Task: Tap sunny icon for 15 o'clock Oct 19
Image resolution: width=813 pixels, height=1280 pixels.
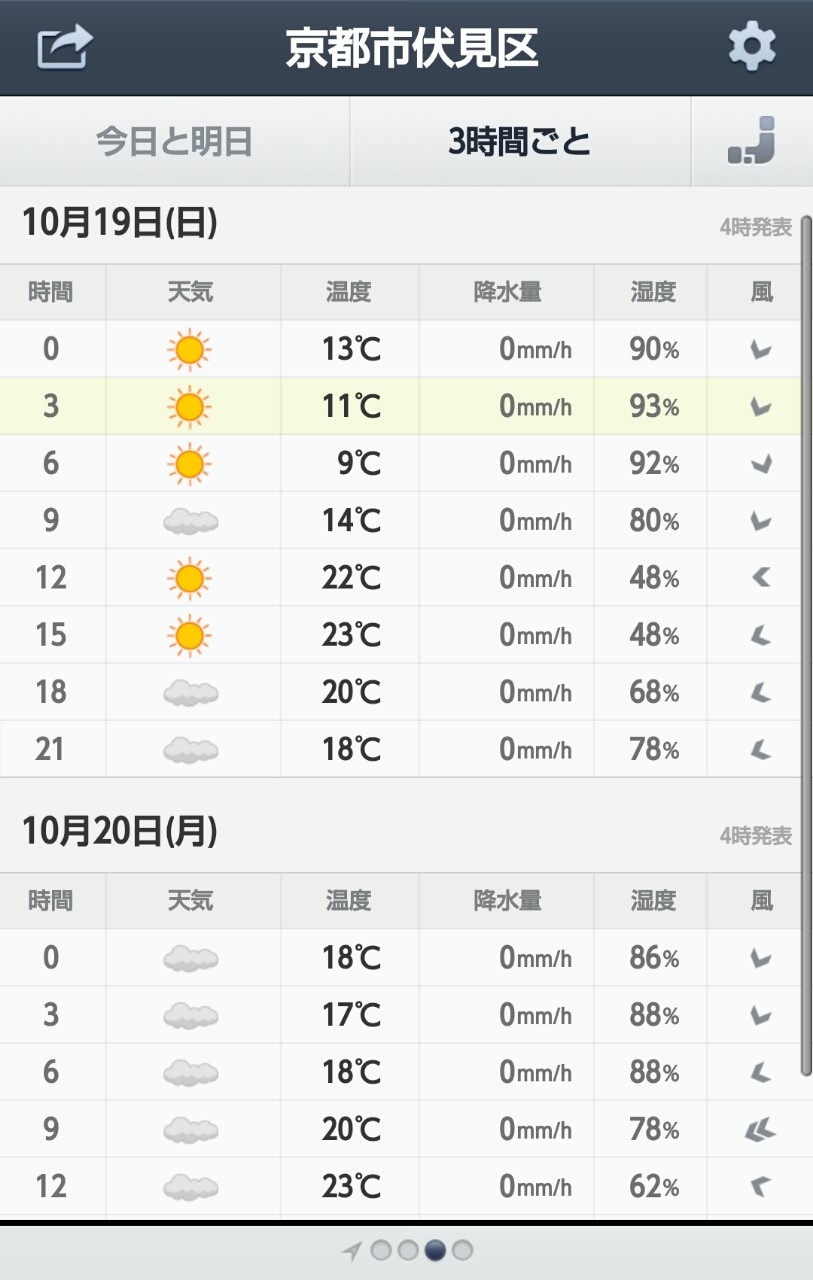Action: coord(189,634)
